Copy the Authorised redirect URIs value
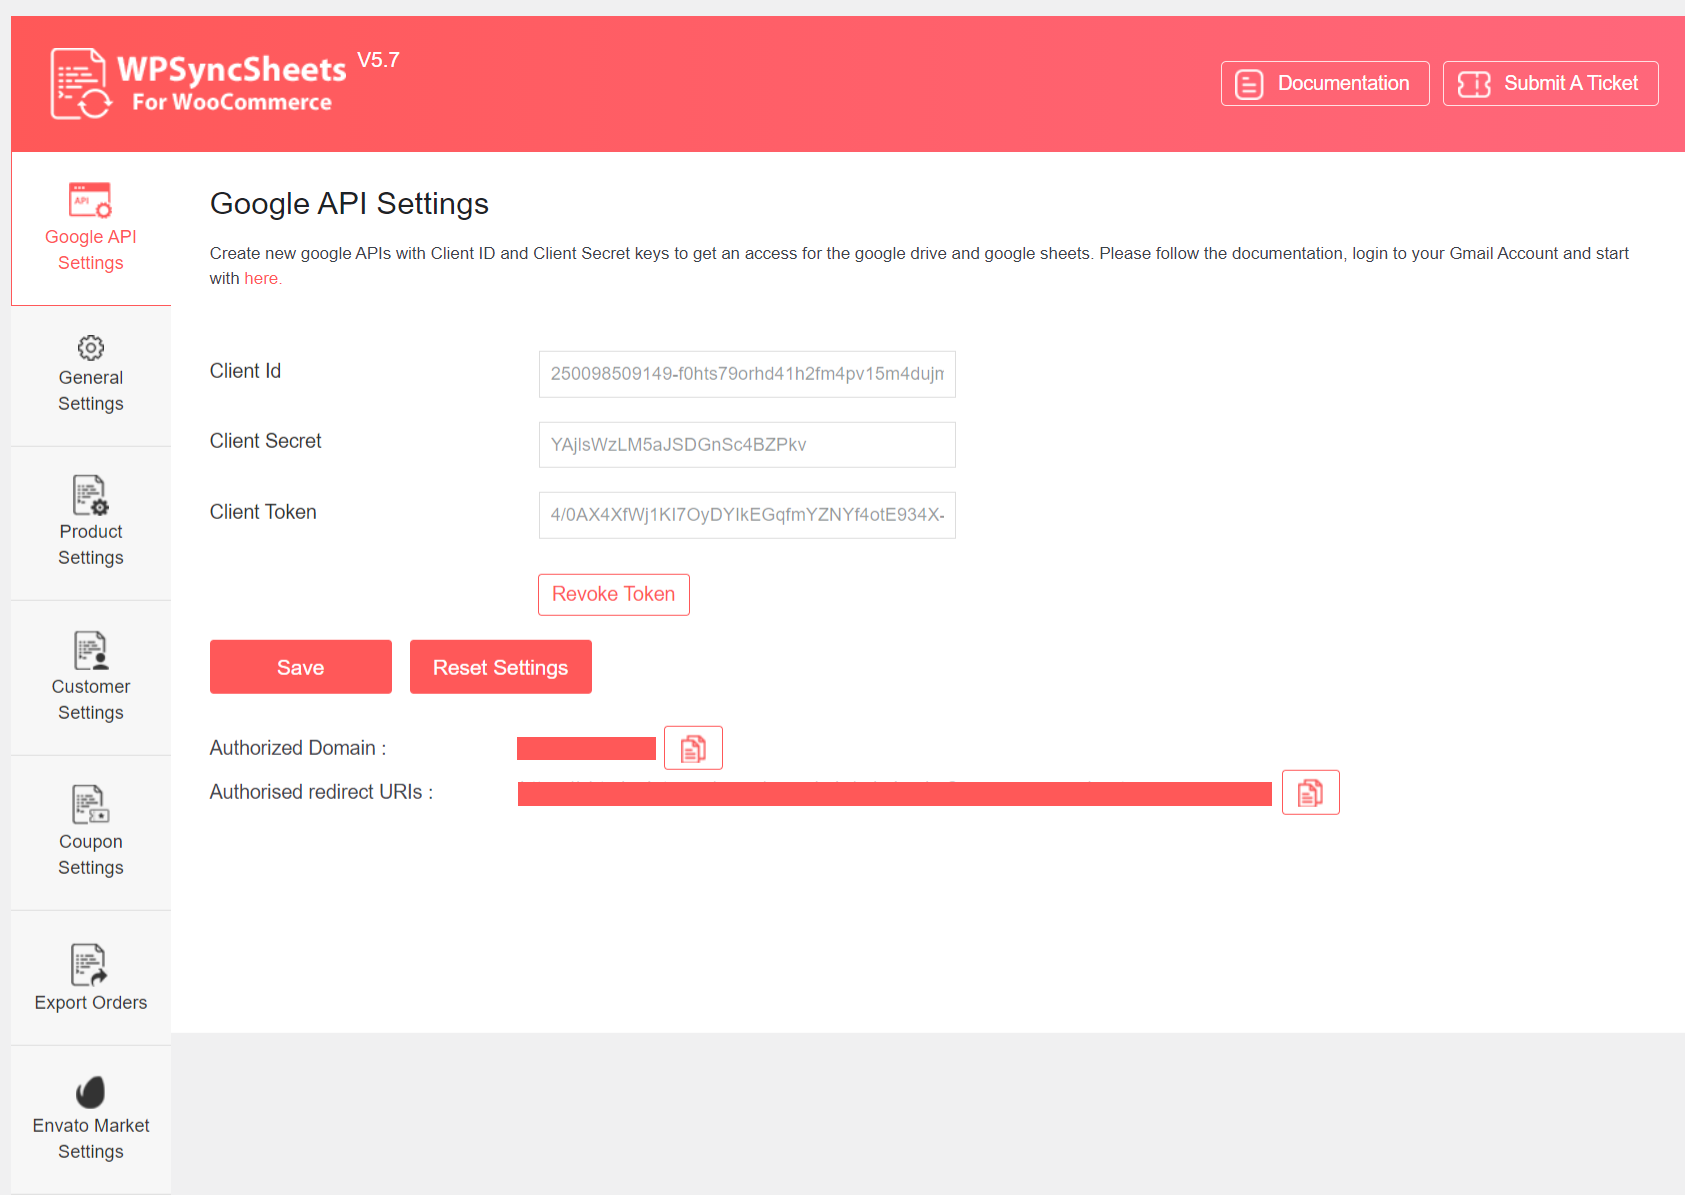Screen dimensions: 1685x1195 (1310, 793)
